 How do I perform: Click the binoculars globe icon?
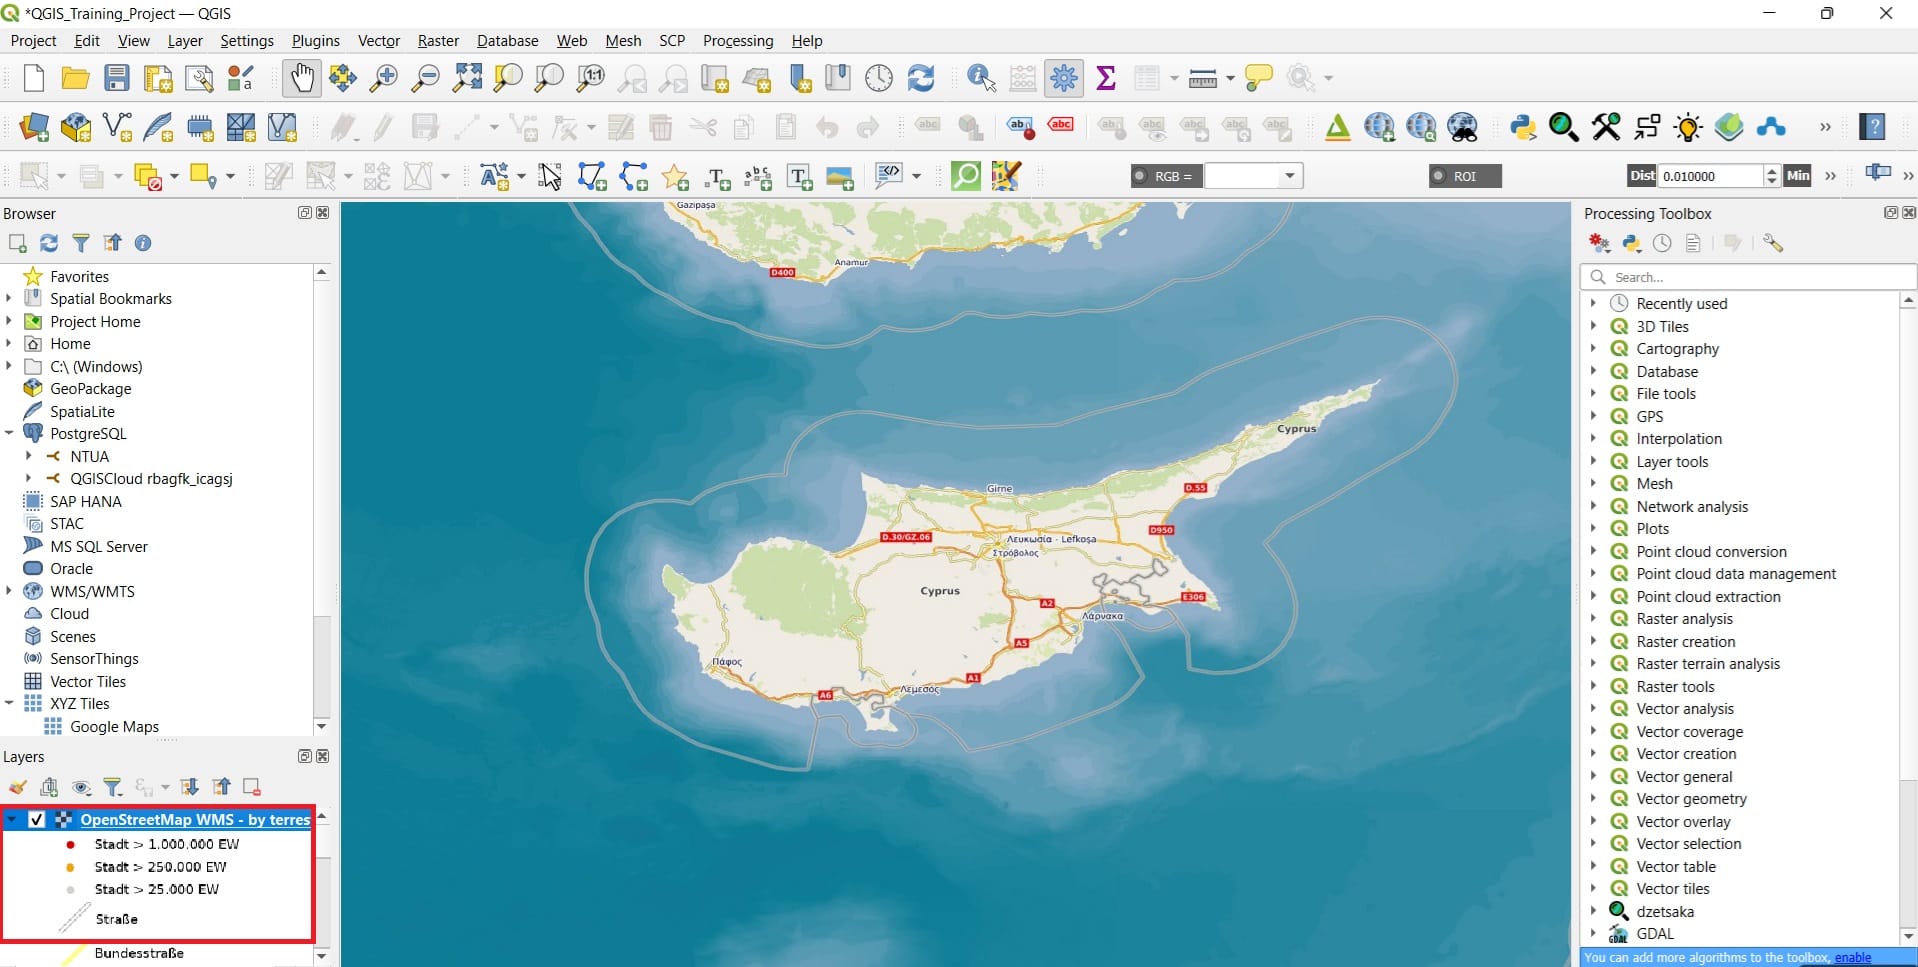tap(1462, 127)
